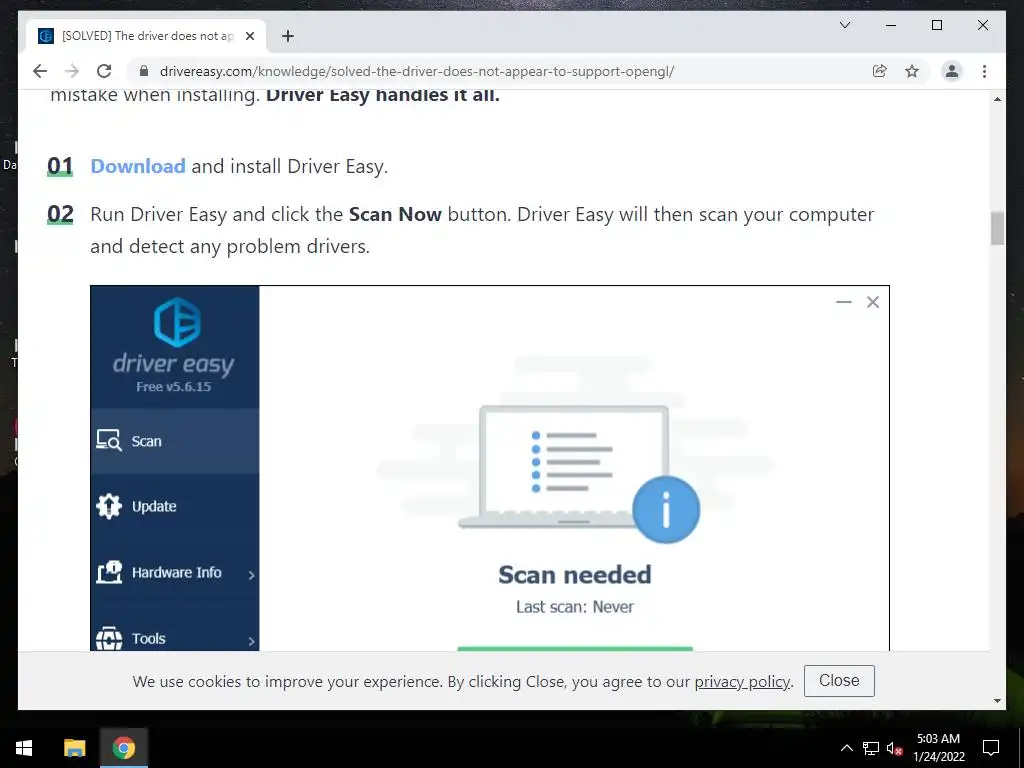Screen dimensions: 1024x768
Task: Click Chrome icon in taskbar
Action: pos(123,748)
